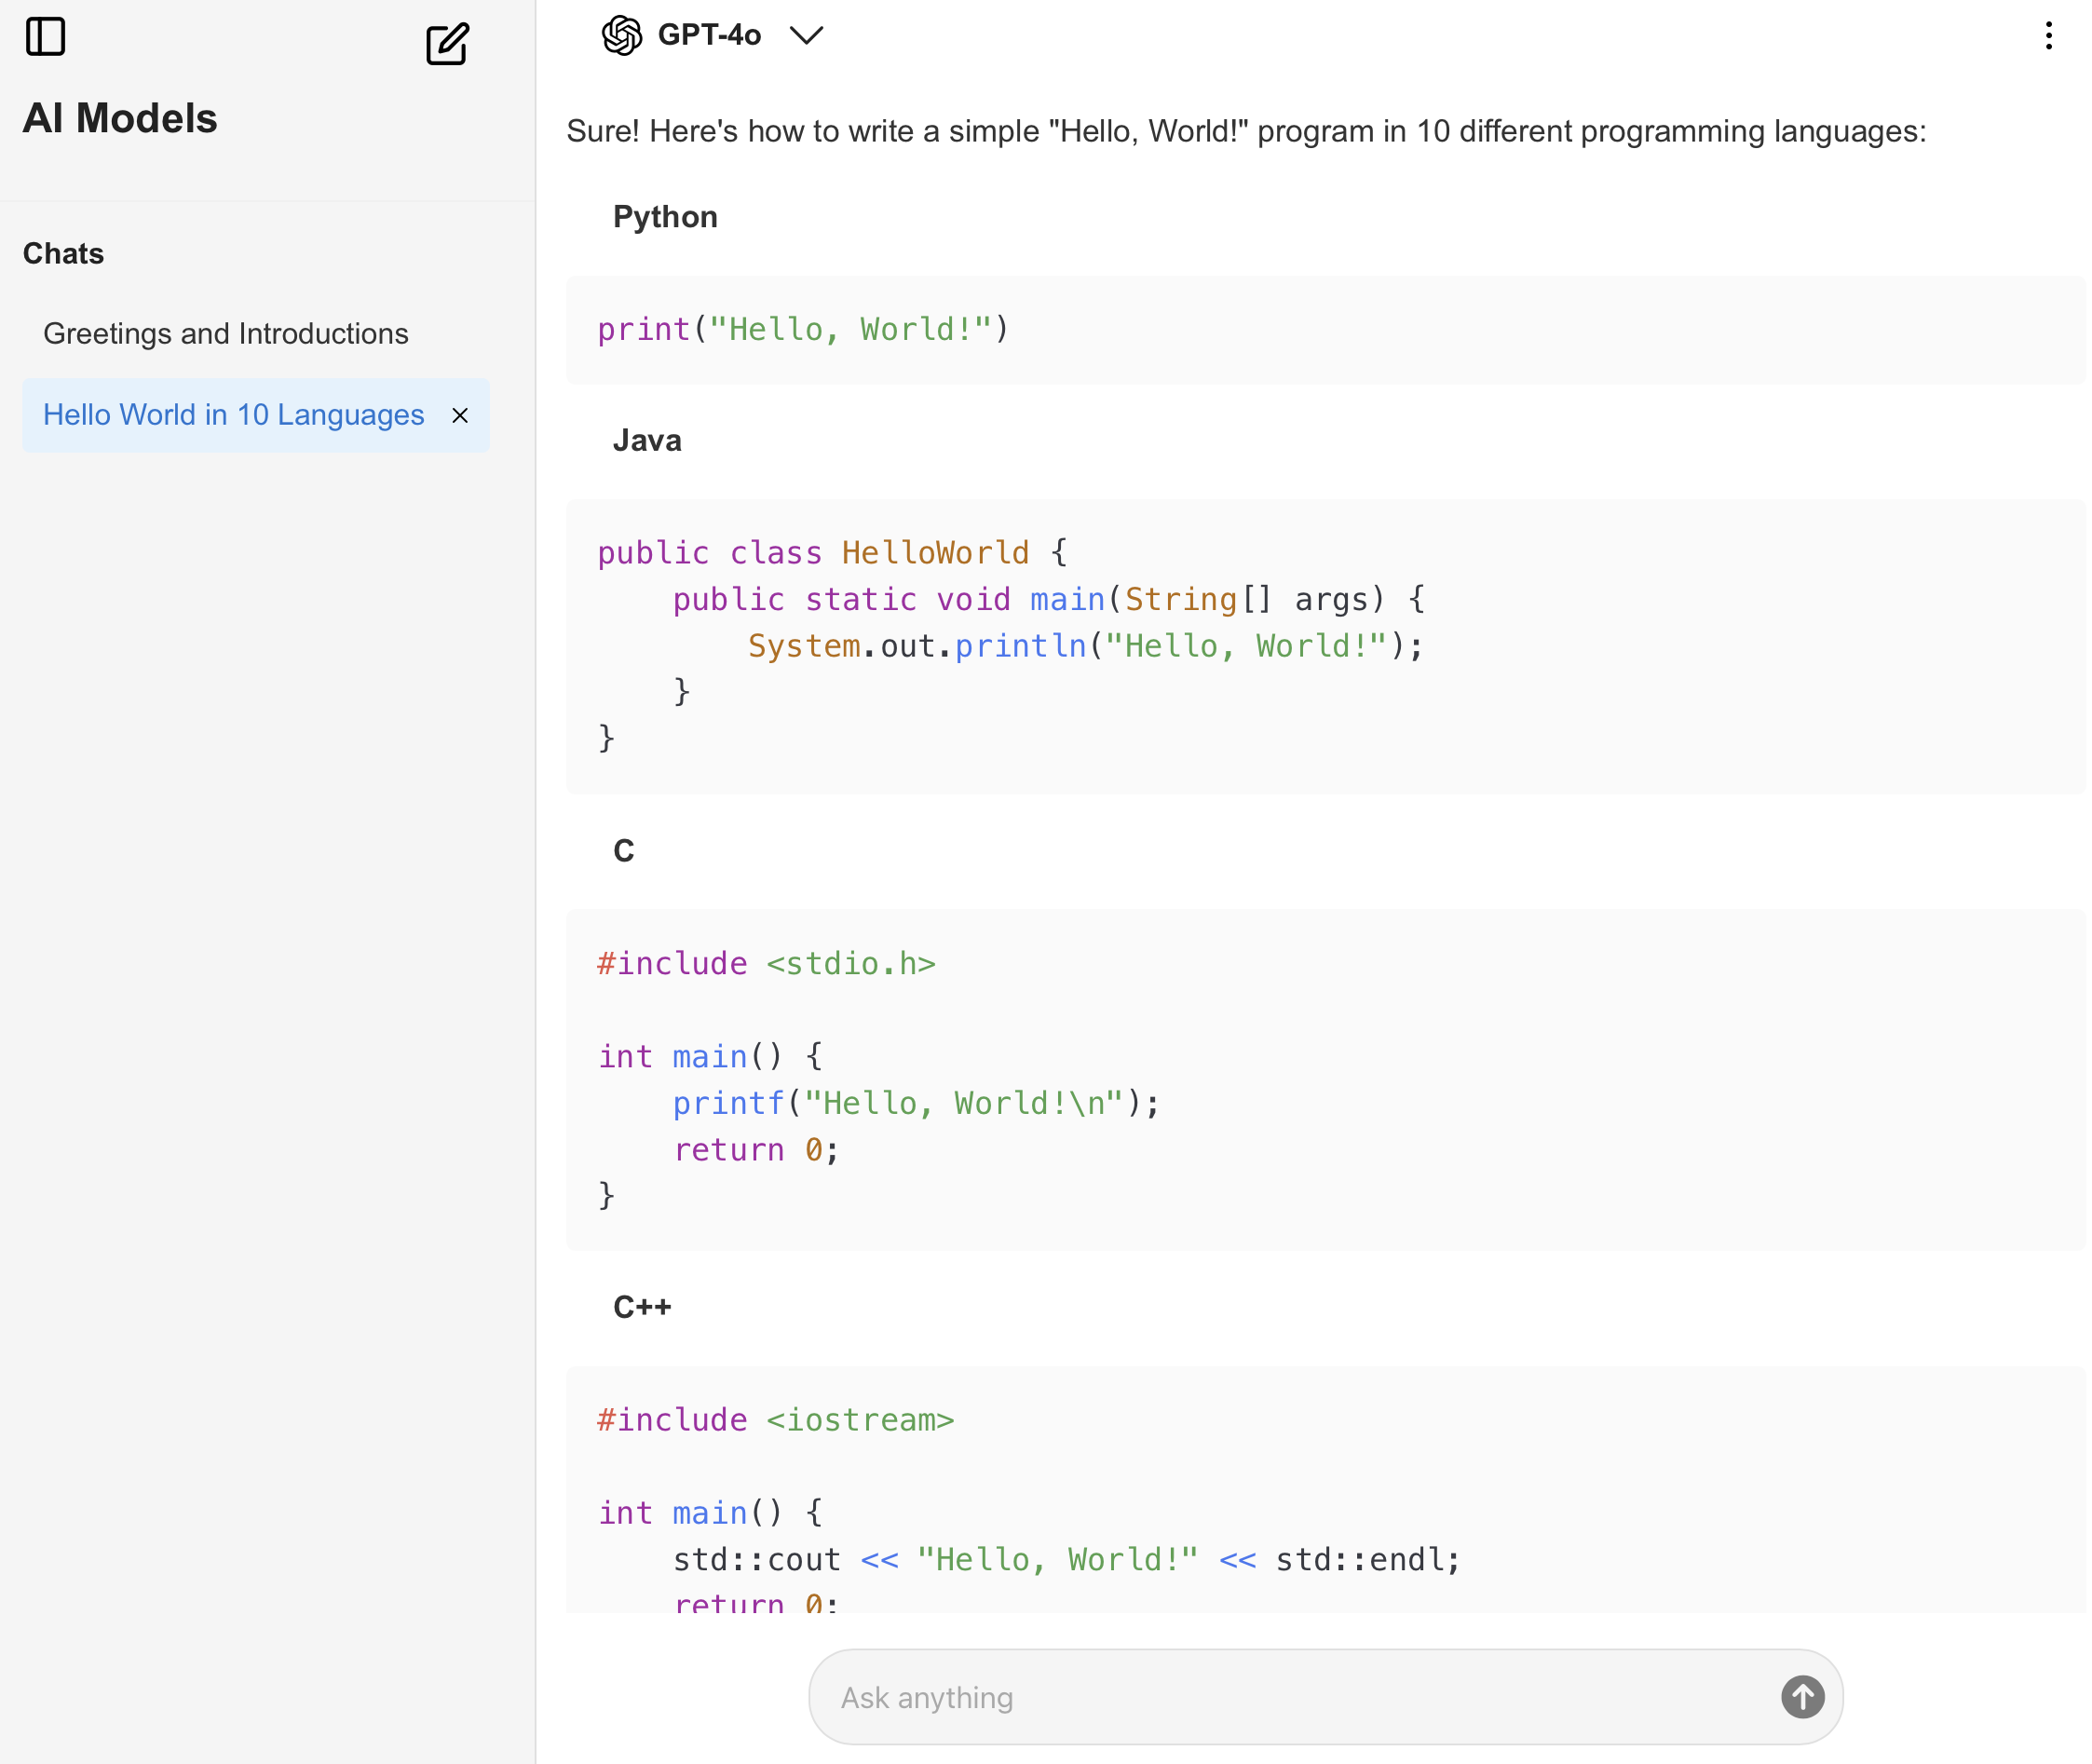Collapse the GPT-4o model picker
Viewport: 2092px width, 1764px height.
(806, 35)
